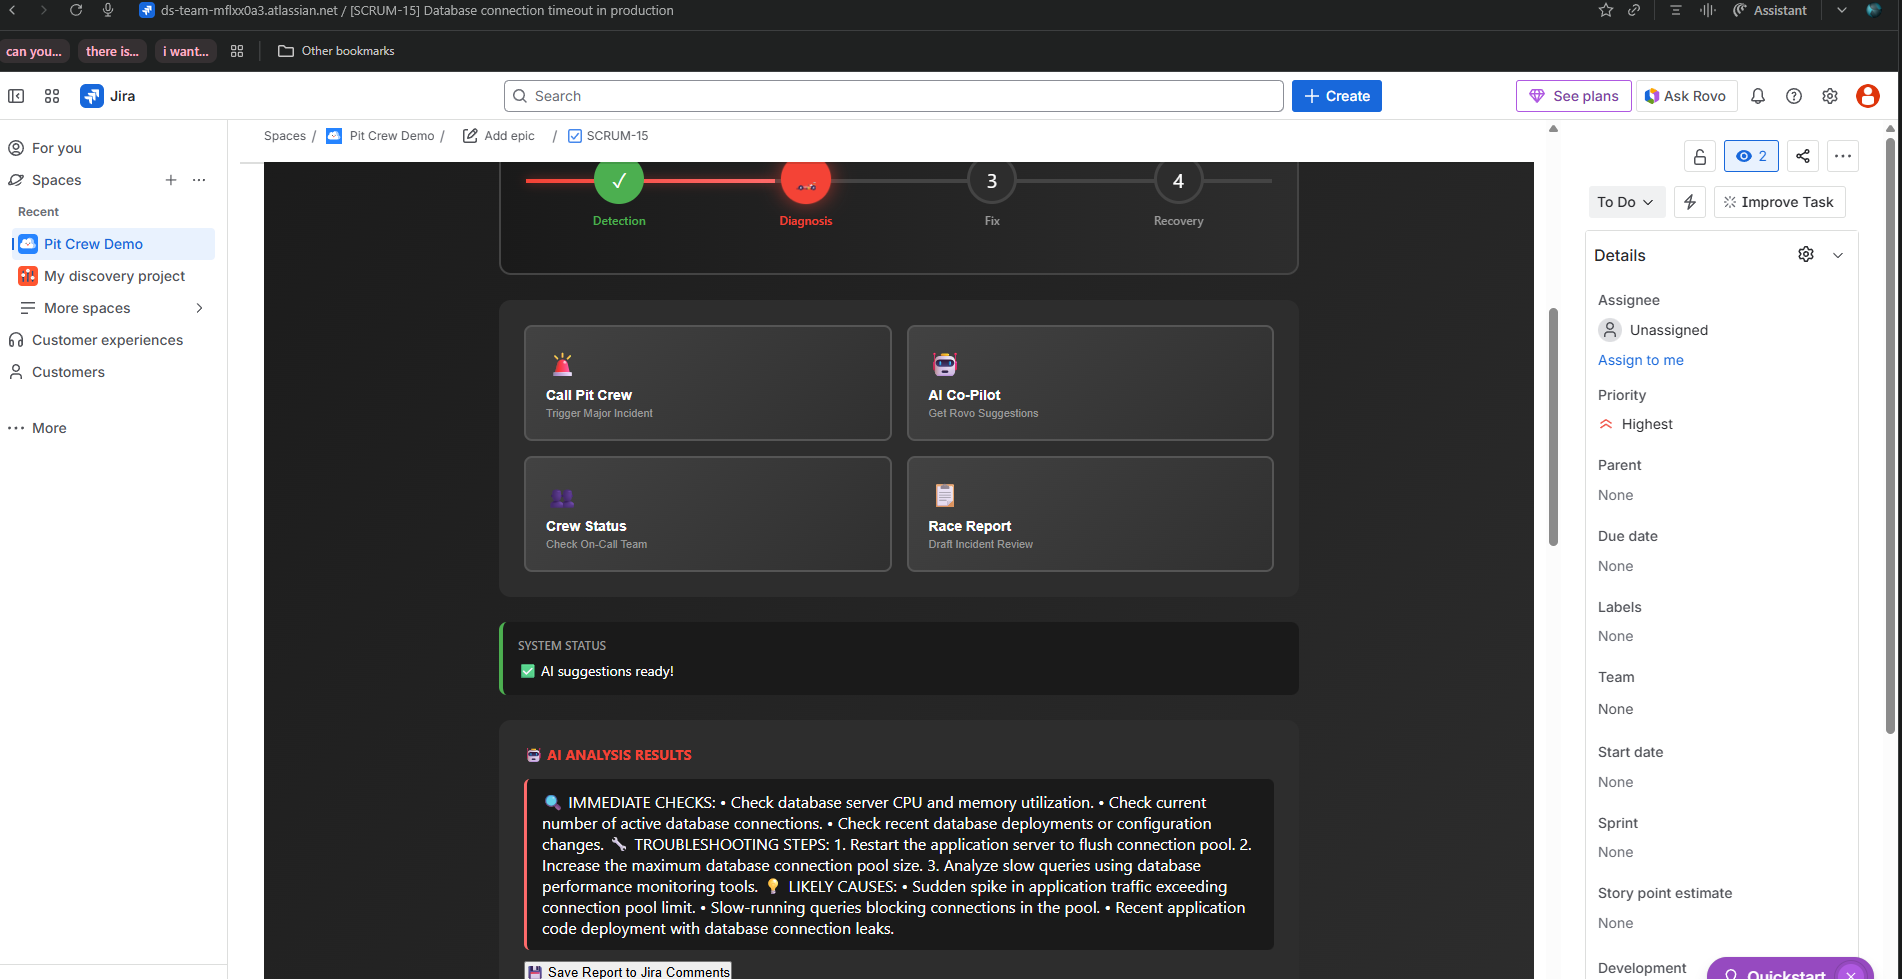Collapse the Jira sidebar panel icon
Image resolution: width=1902 pixels, height=979 pixels.
click(16, 96)
